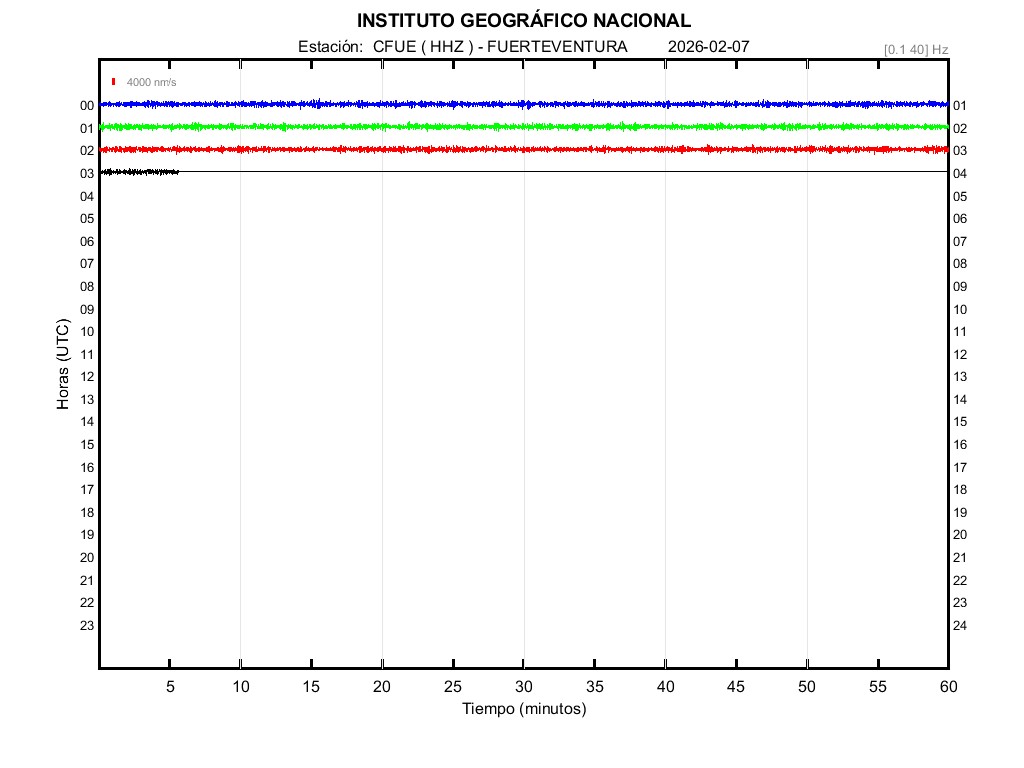This screenshot has width=1024, height=768.
Task: Click hour 23 on the left axis
Action: coord(87,626)
